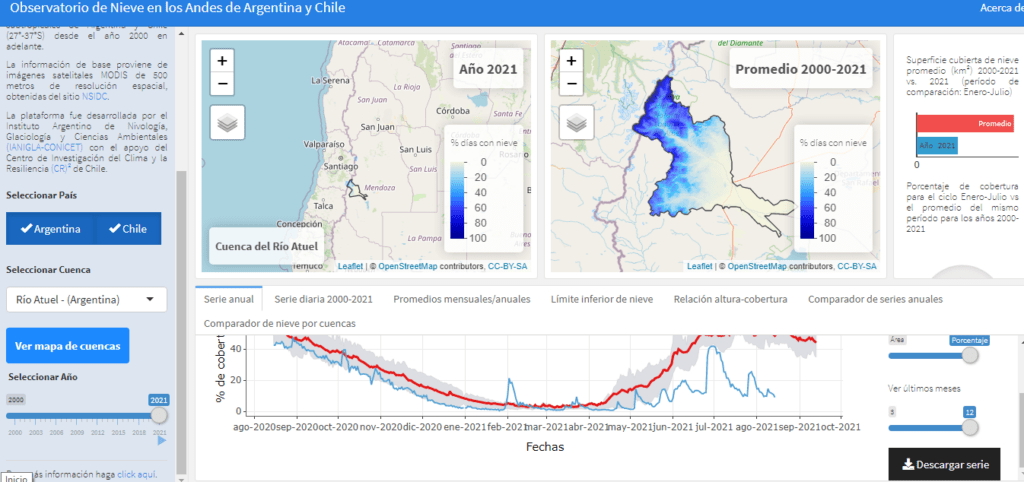The width and height of the screenshot is (1024, 482).
Task: Zoom out on the Promedio 2000-2021 map
Action: point(571,83)
